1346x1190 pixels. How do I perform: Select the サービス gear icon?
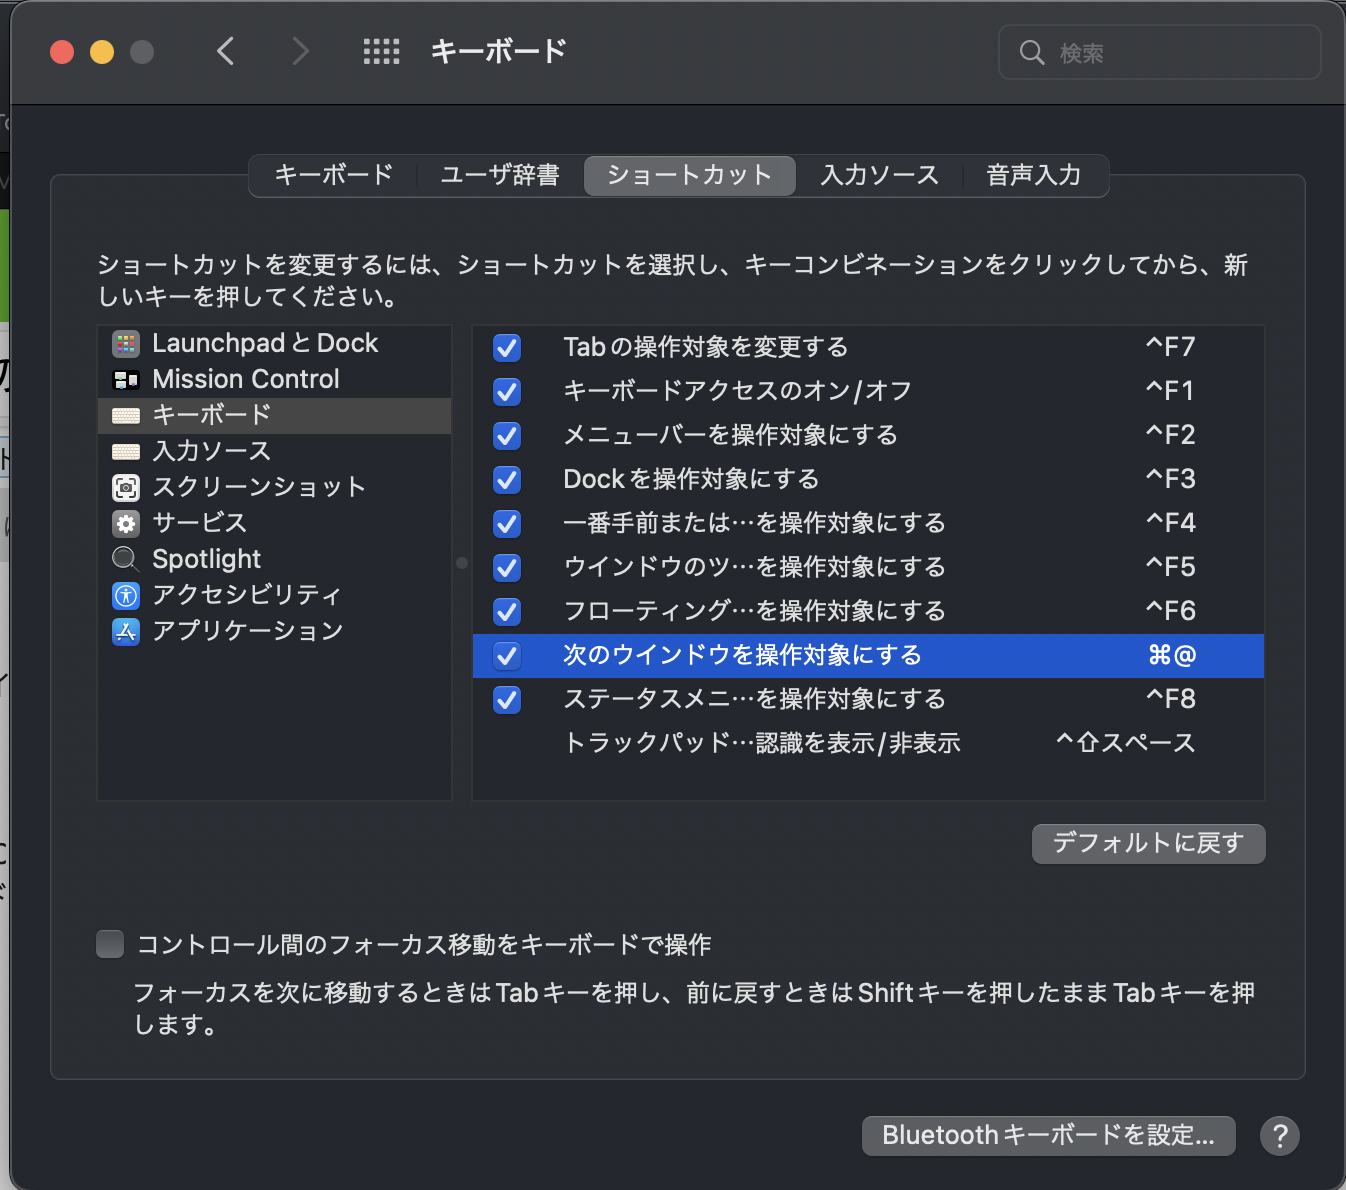[x=125, y=523]
